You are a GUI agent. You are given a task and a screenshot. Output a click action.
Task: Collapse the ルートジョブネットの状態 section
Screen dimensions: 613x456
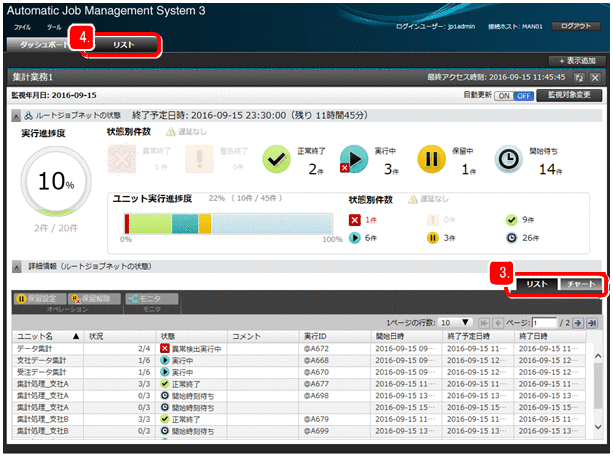pos(16,116)
